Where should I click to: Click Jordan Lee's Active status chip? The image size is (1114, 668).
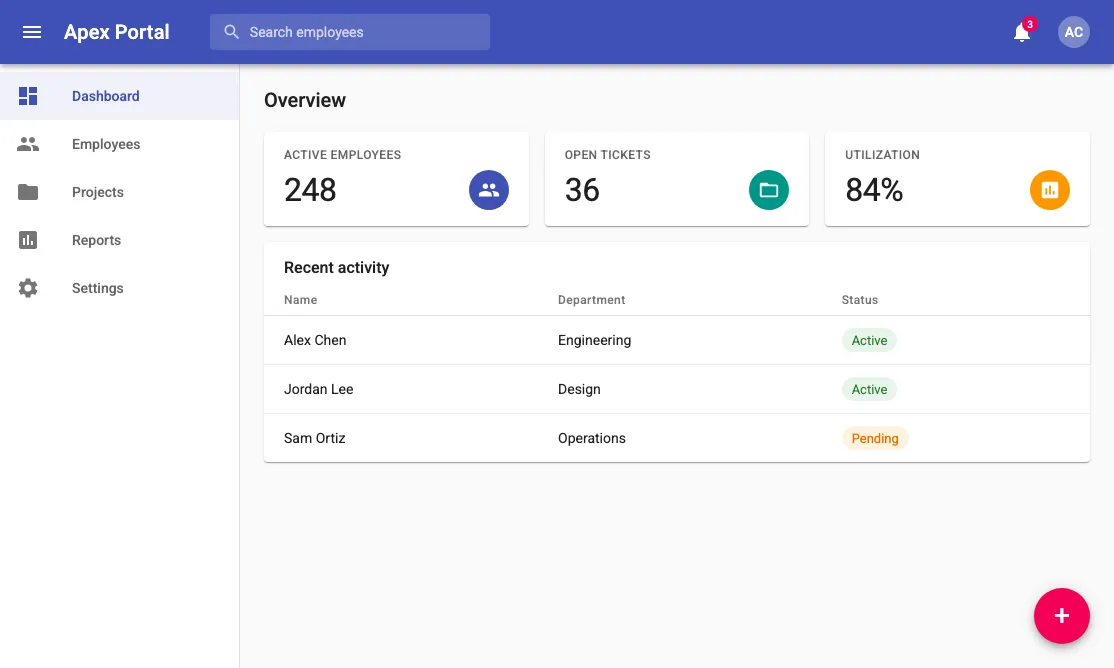pos(869,389)
